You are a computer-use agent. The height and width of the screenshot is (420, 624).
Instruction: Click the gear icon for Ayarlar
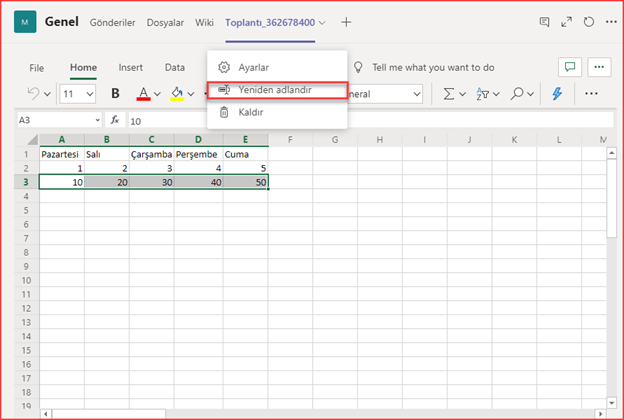[x=224, y=67]
